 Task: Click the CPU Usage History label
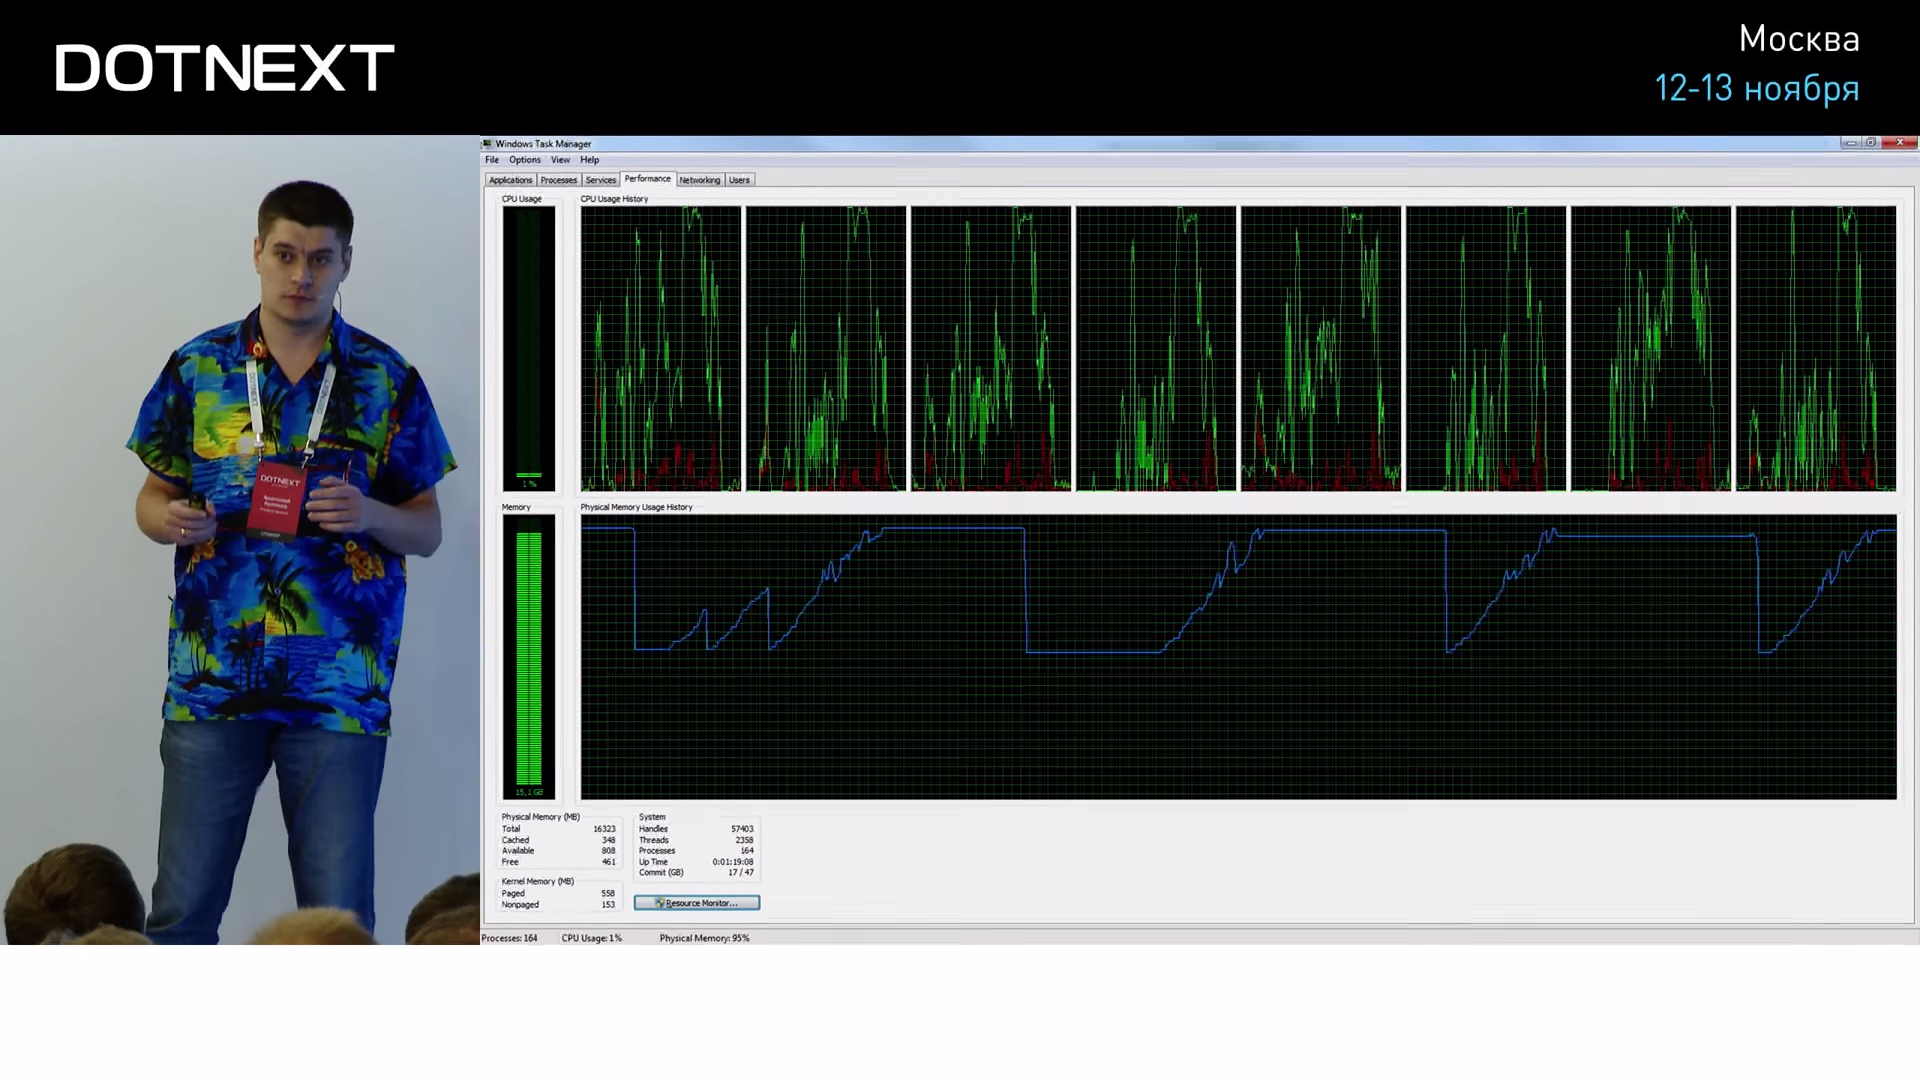[x=614, y=199]
